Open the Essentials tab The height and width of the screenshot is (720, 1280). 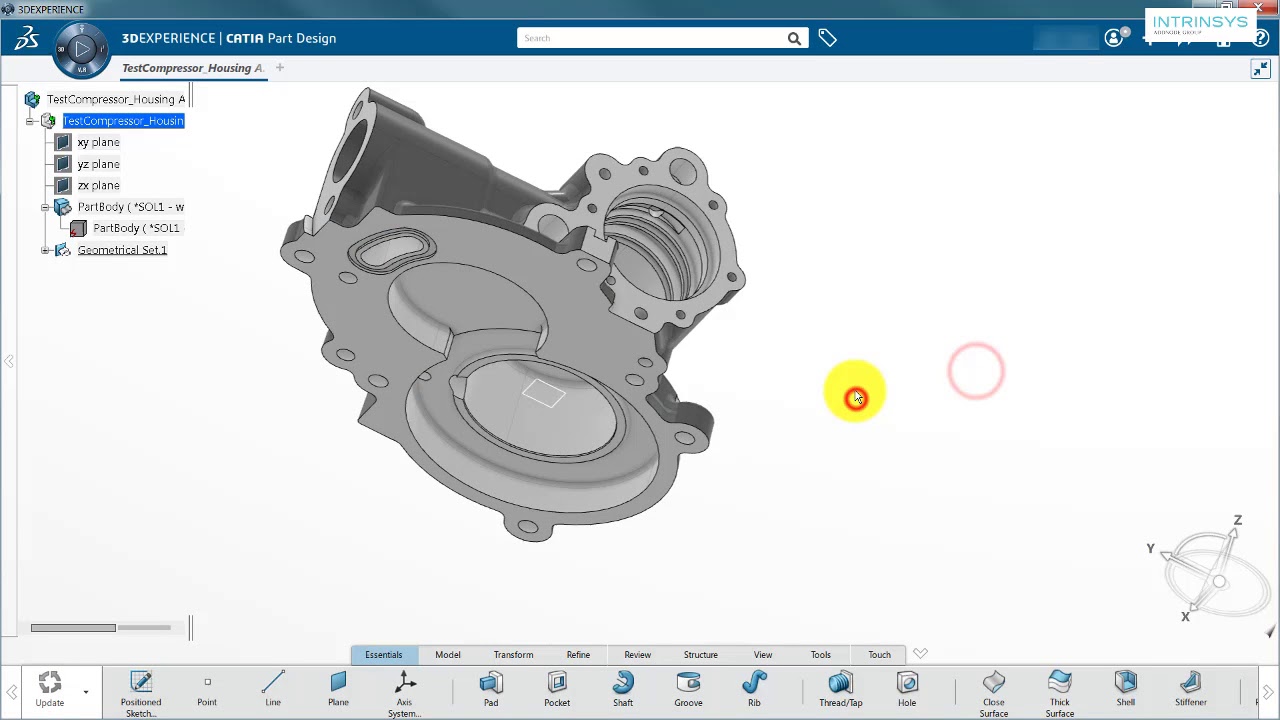point(383,655)
